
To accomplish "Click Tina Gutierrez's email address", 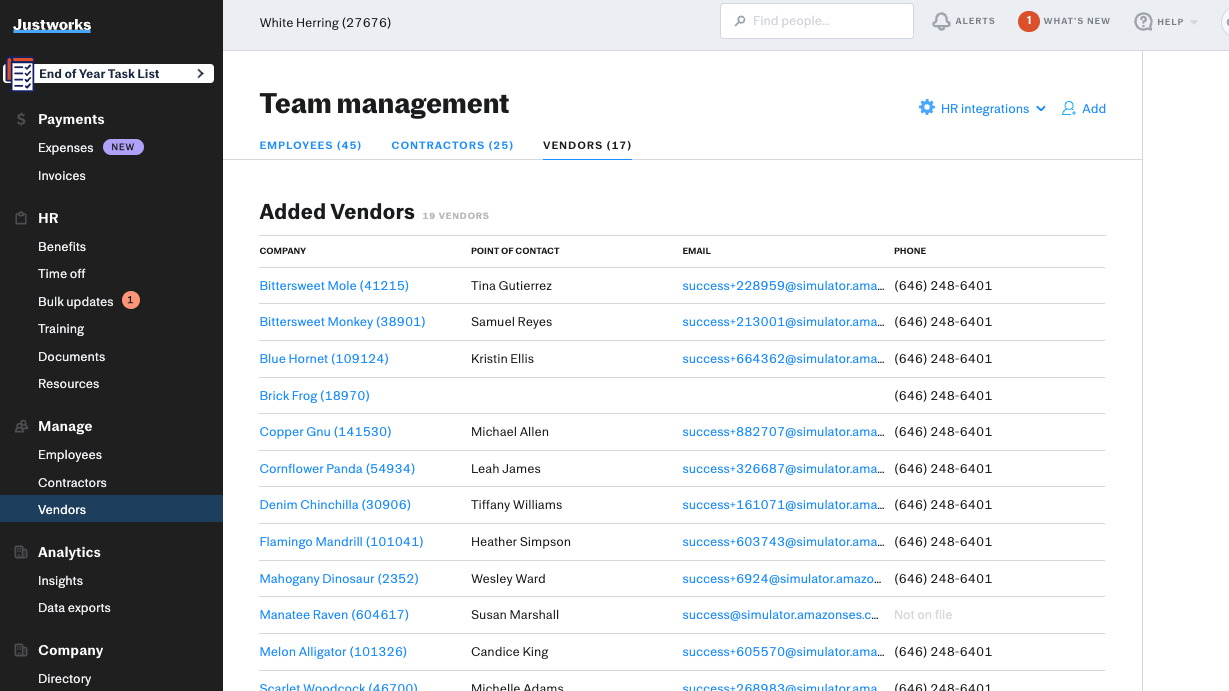I will coord(783,285).
